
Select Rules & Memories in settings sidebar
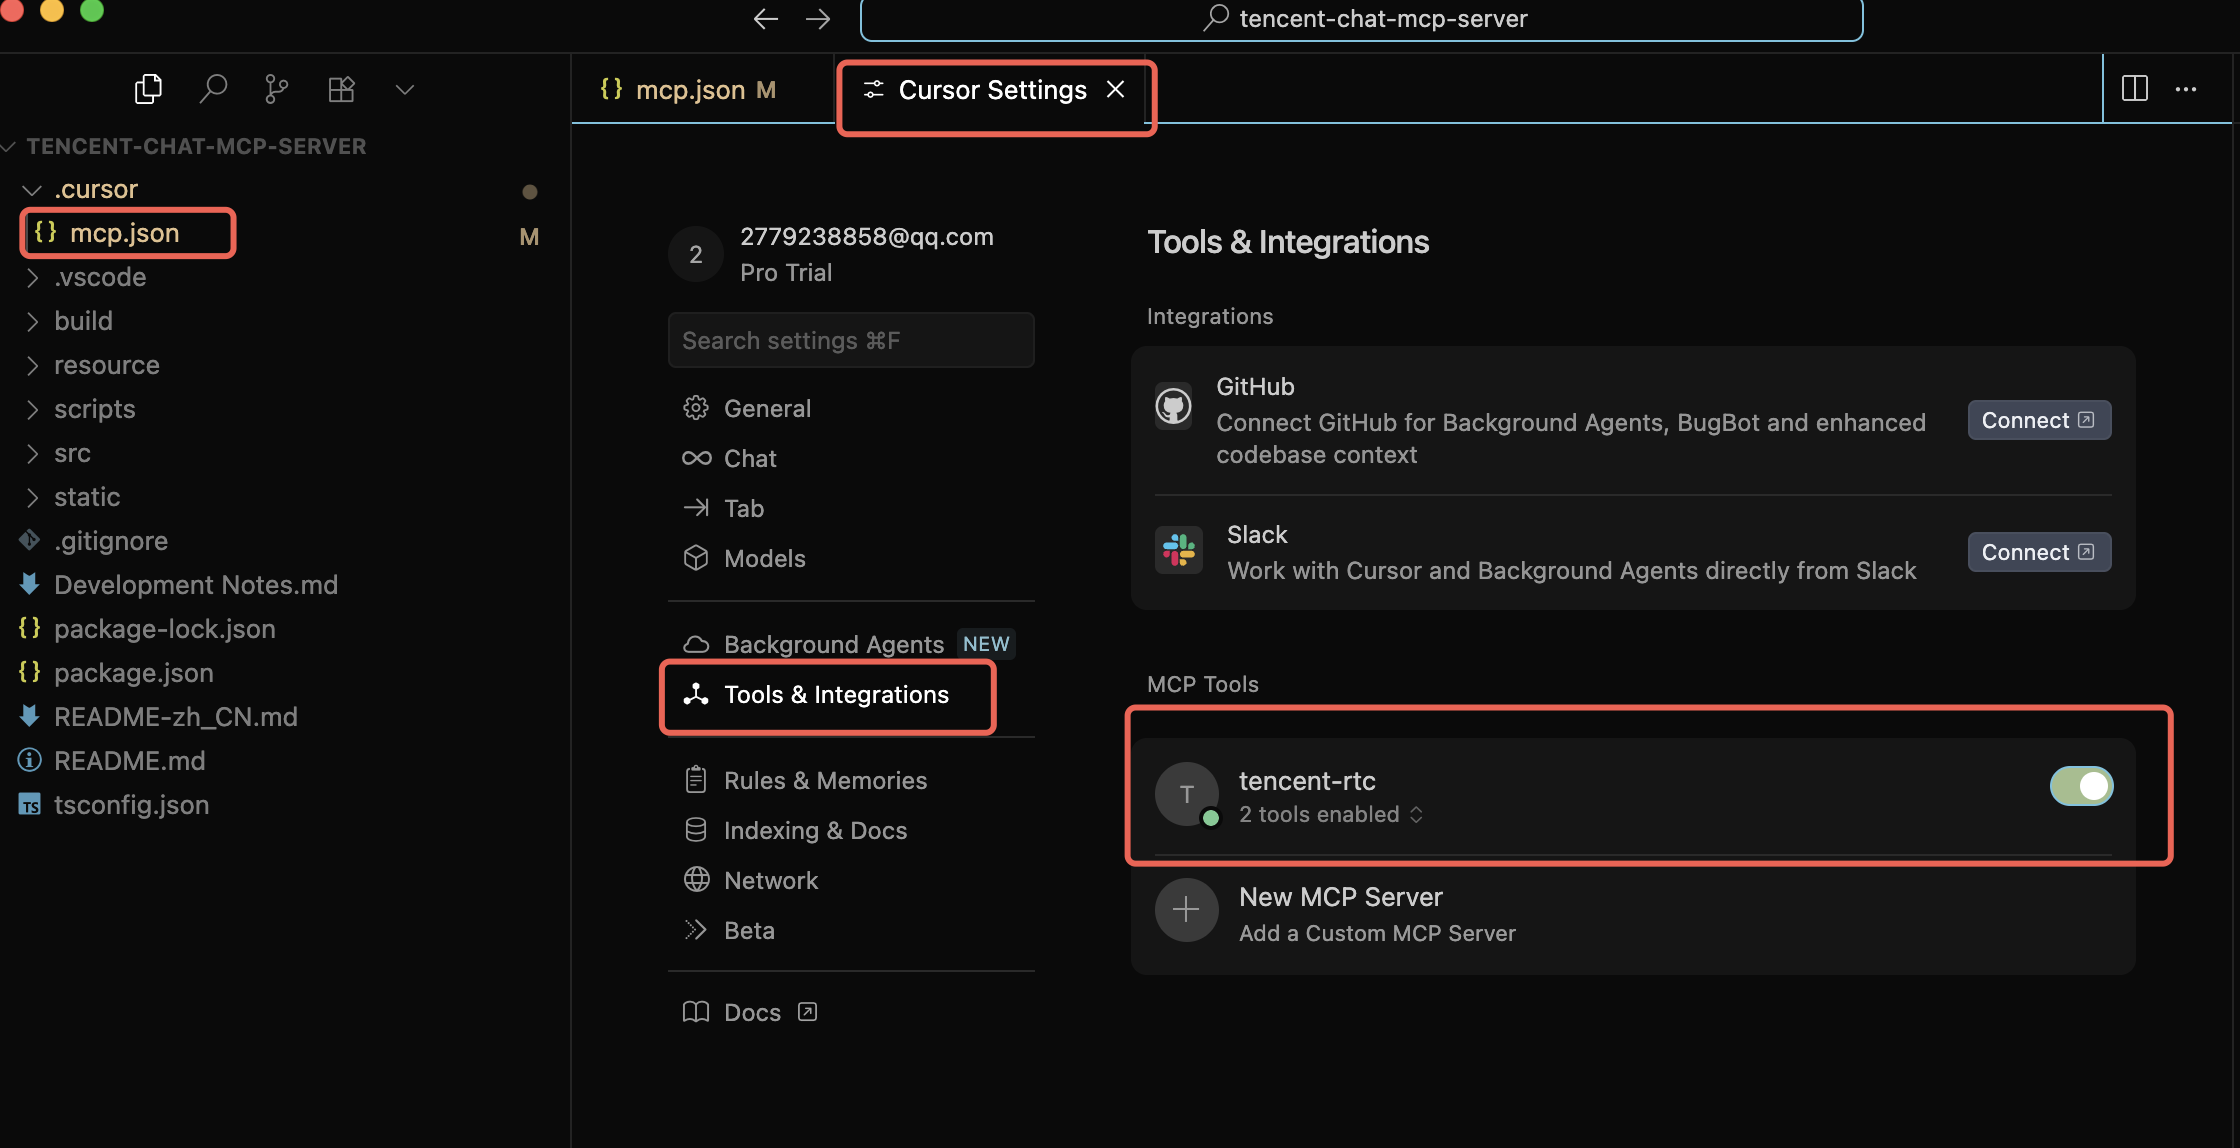[x=825, y=779]
